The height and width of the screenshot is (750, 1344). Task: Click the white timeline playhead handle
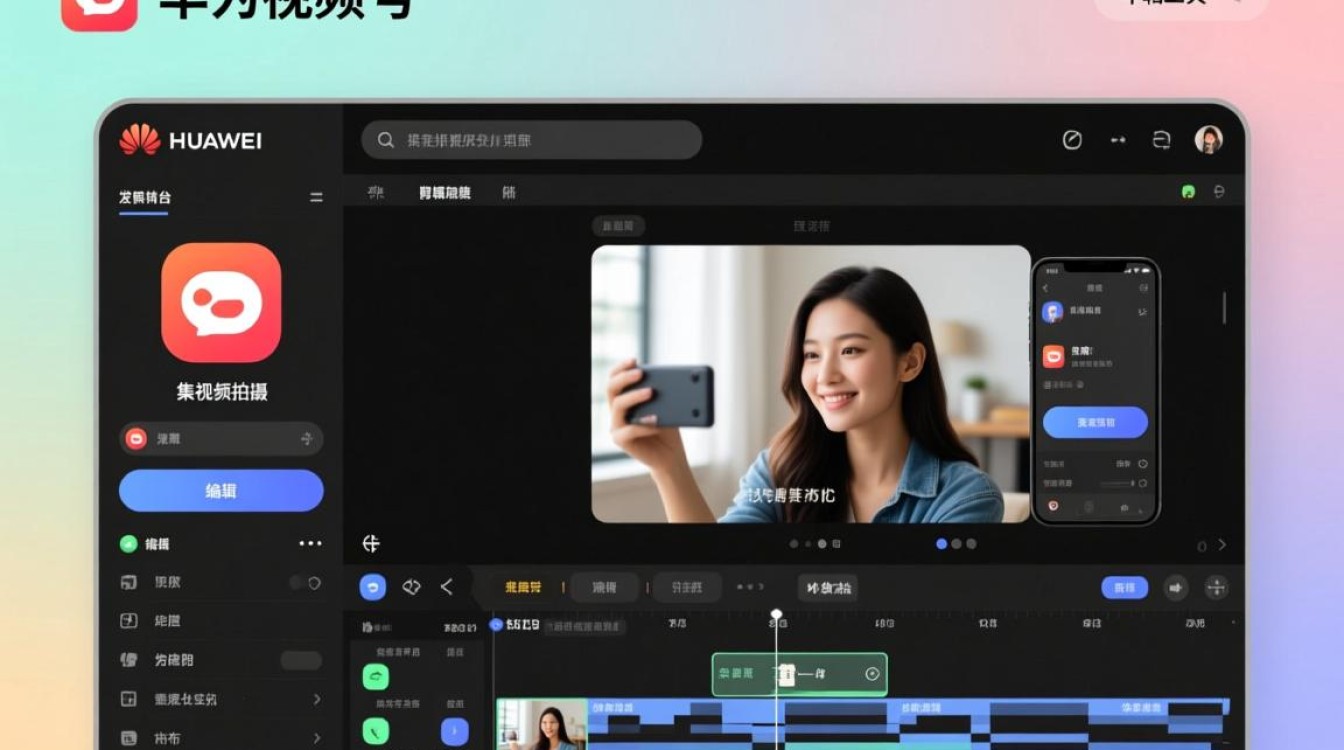[776, 614]
